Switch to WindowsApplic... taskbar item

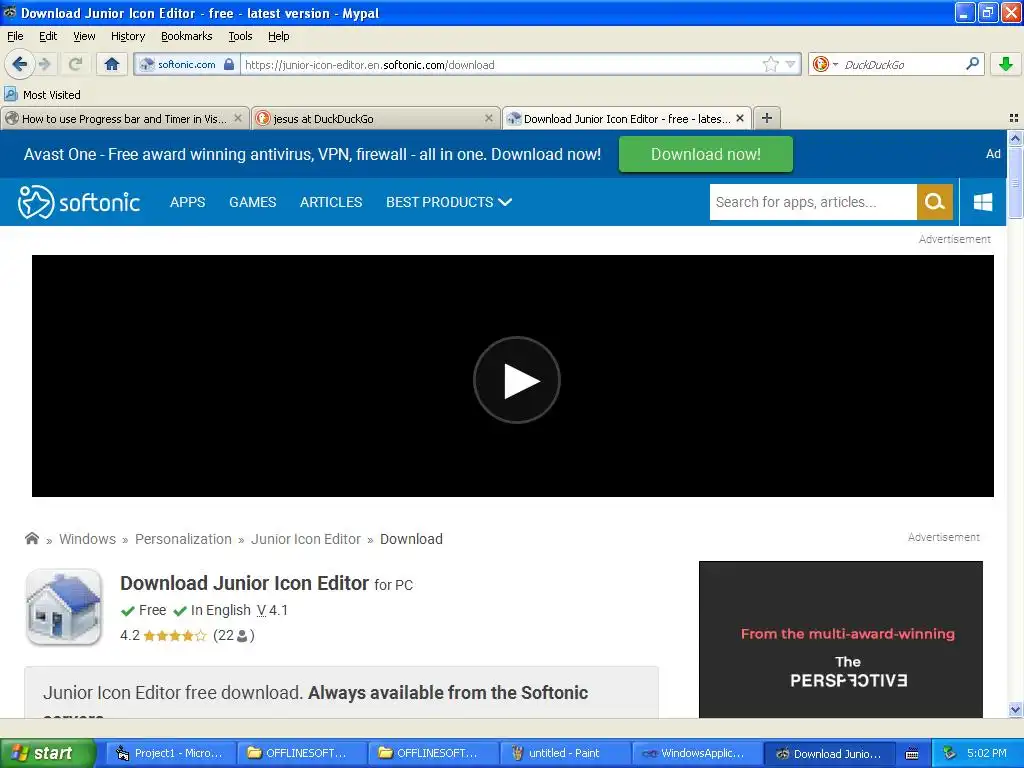pos(696,753)
